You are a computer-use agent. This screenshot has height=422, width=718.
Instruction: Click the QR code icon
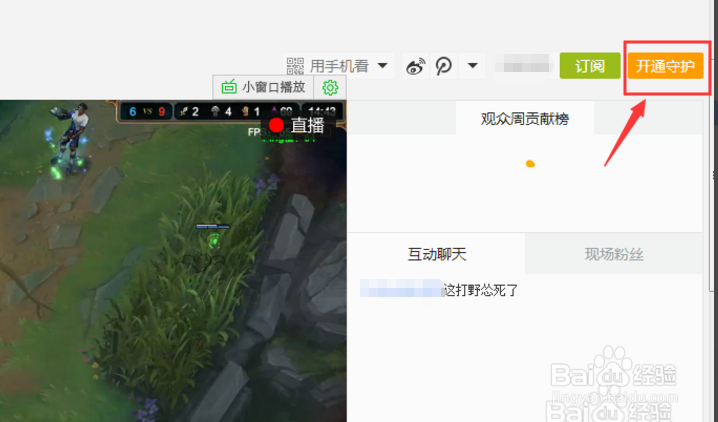295,66
